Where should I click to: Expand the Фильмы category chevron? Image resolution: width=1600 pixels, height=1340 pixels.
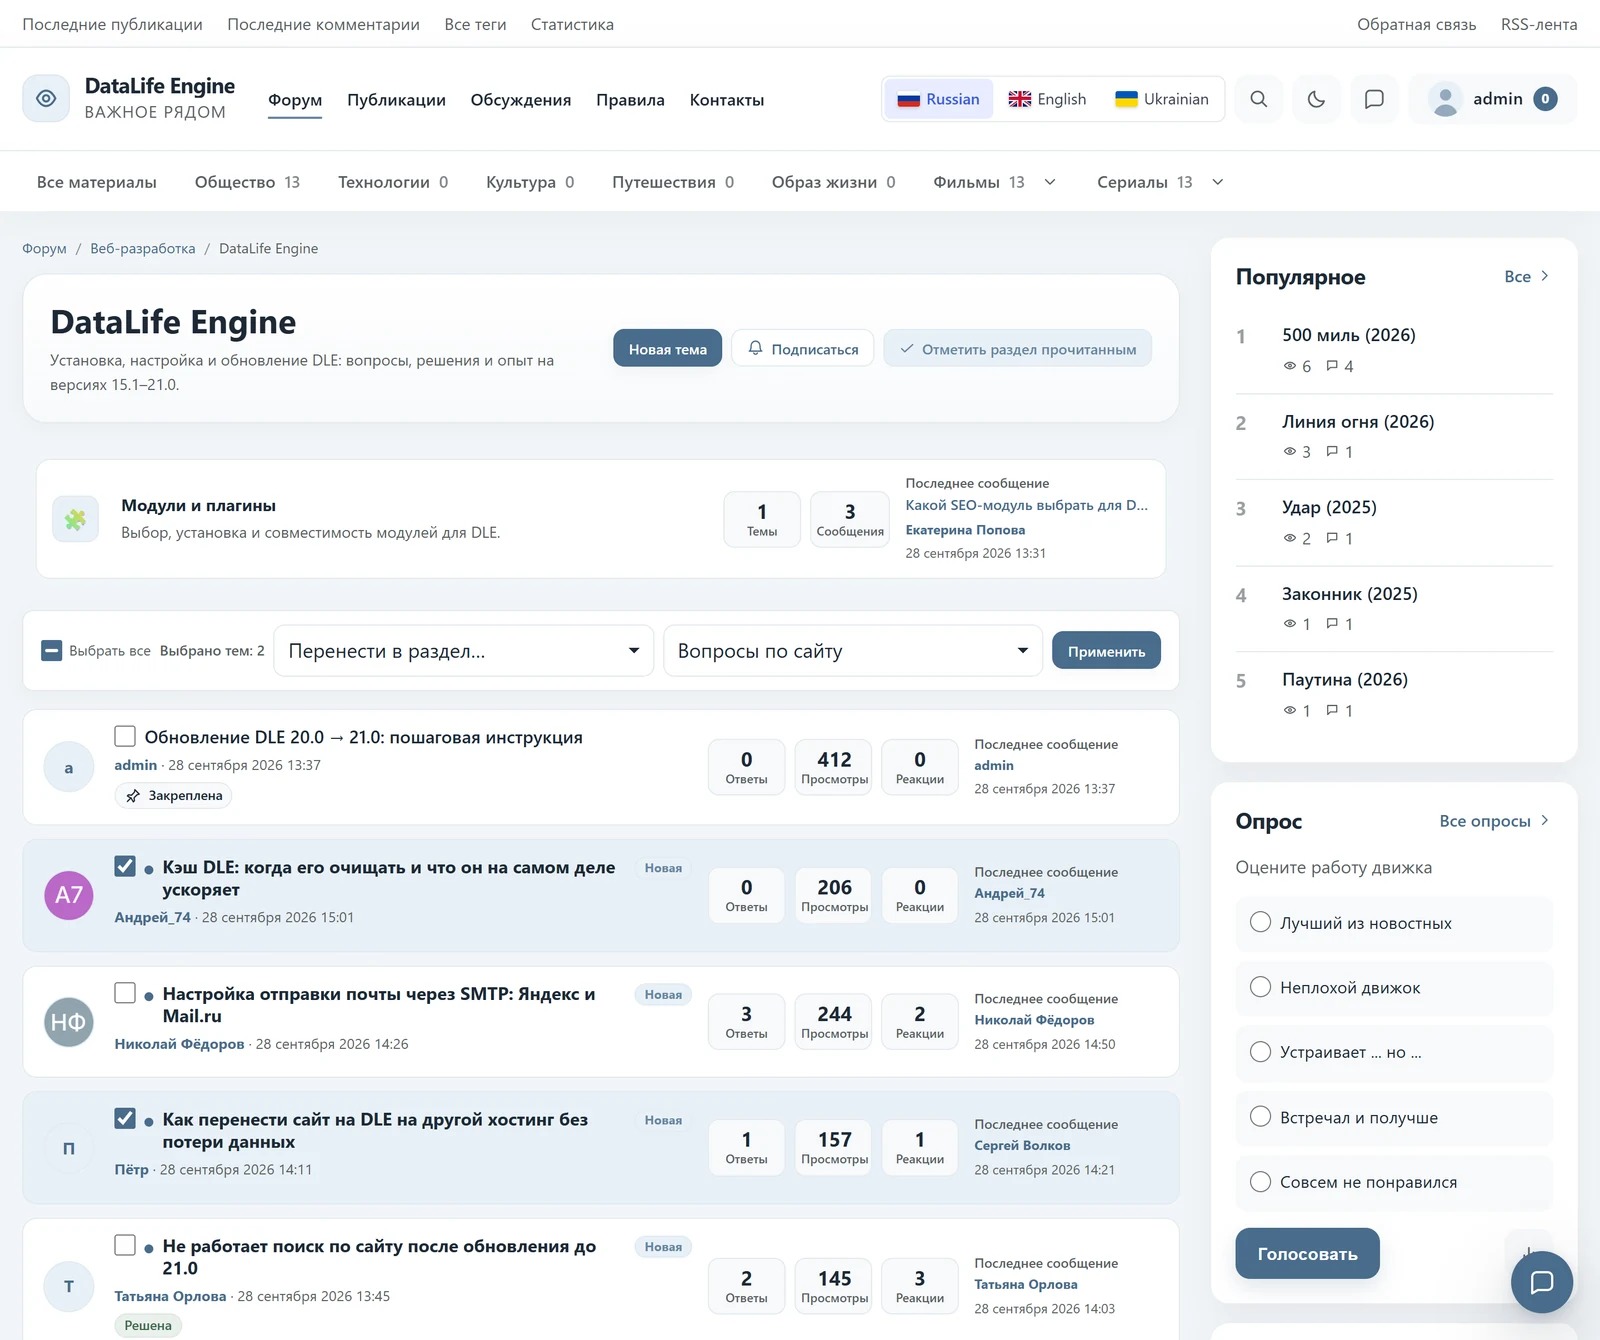[1050, 182]
